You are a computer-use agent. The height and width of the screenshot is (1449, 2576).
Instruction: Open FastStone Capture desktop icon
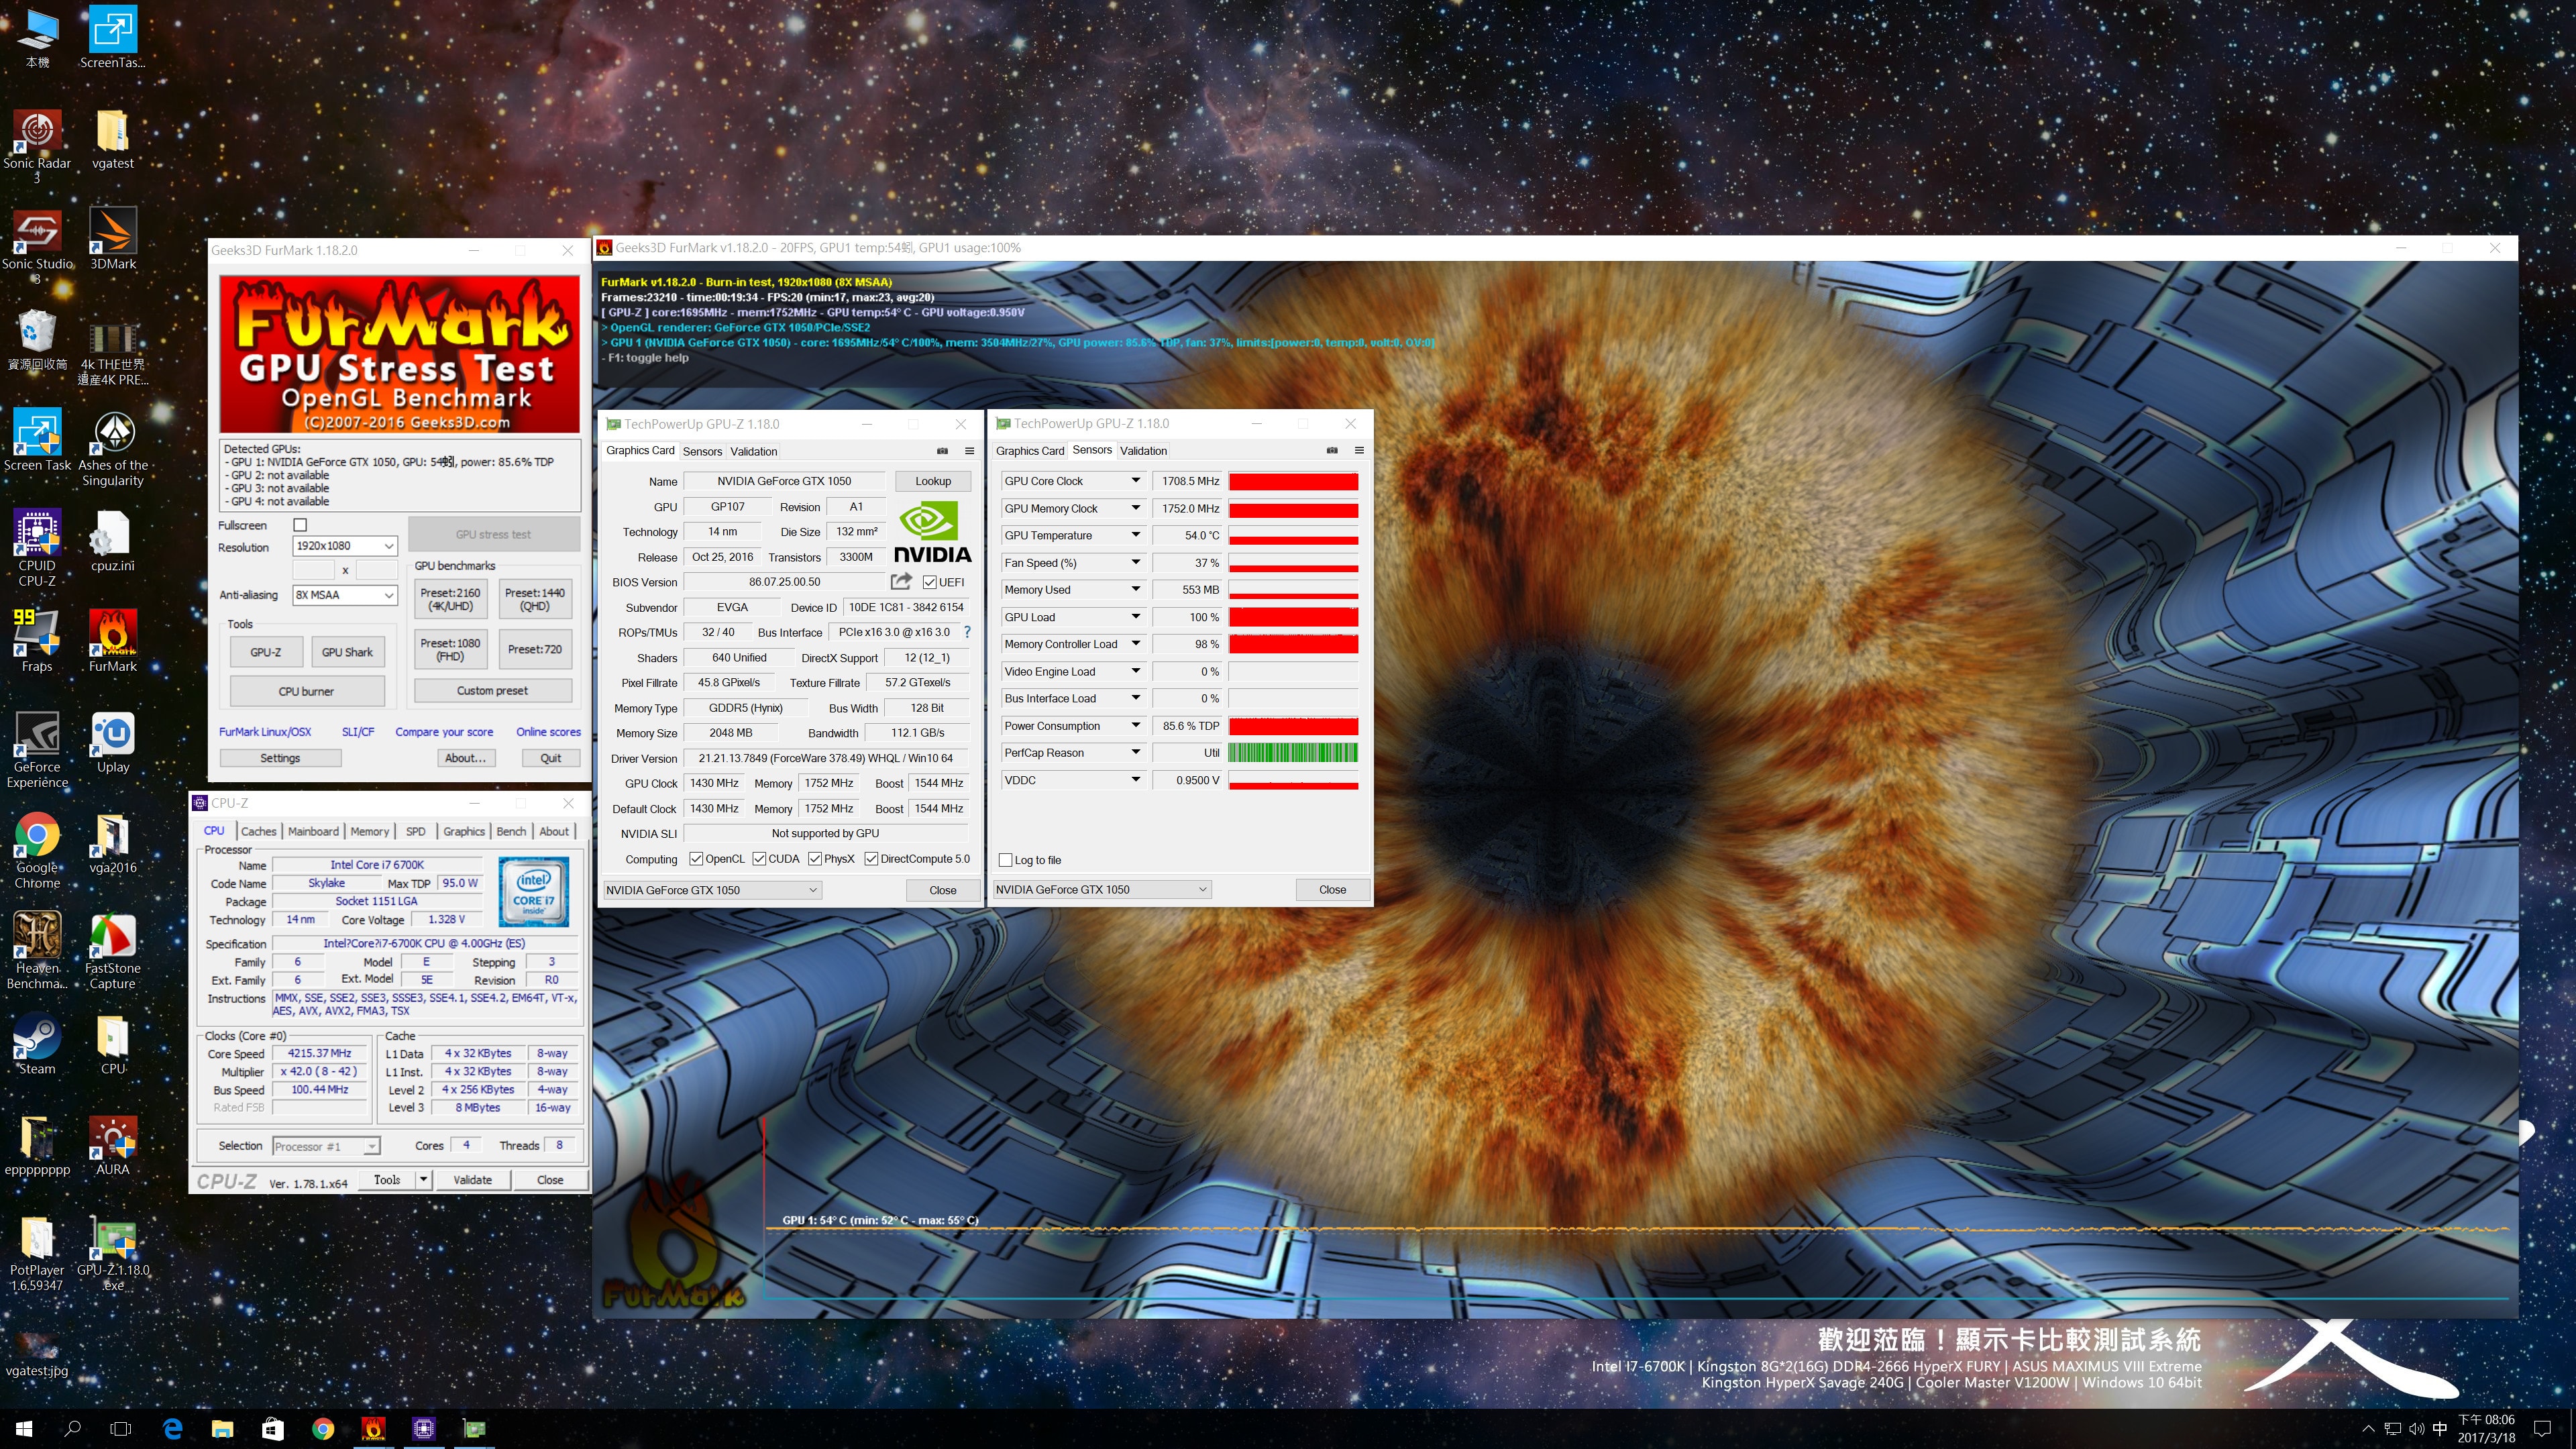pos(113,951)
